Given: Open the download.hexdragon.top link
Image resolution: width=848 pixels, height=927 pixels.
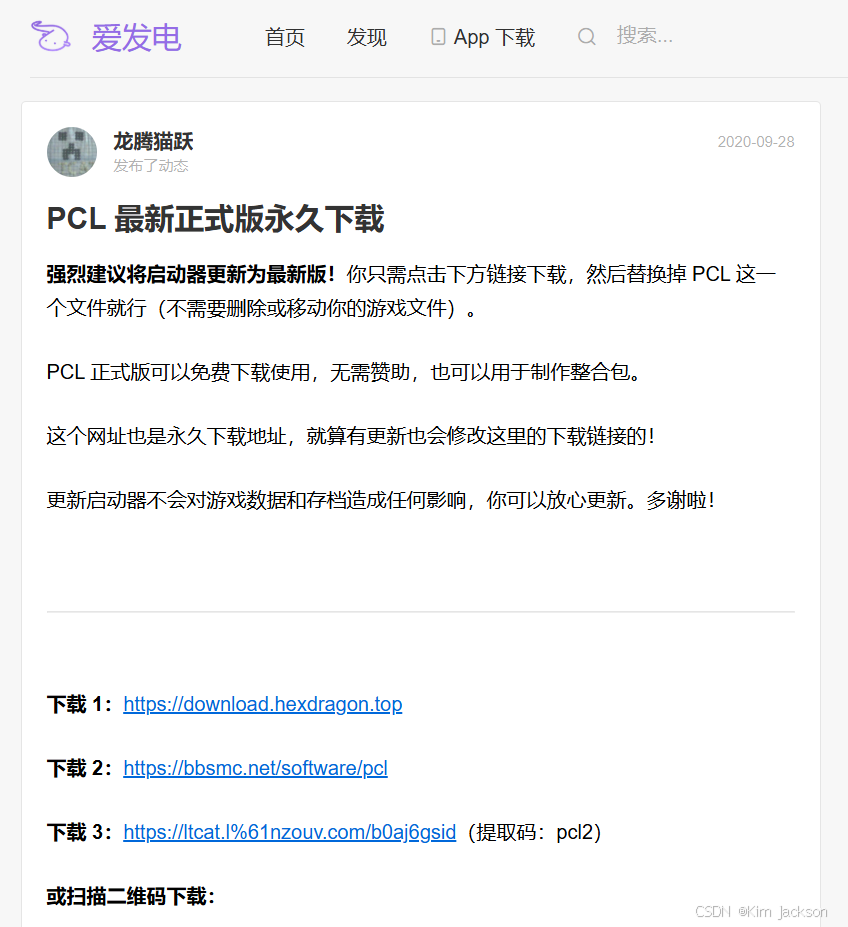Looking at the screenshot, I should click(x=263, y=704).
